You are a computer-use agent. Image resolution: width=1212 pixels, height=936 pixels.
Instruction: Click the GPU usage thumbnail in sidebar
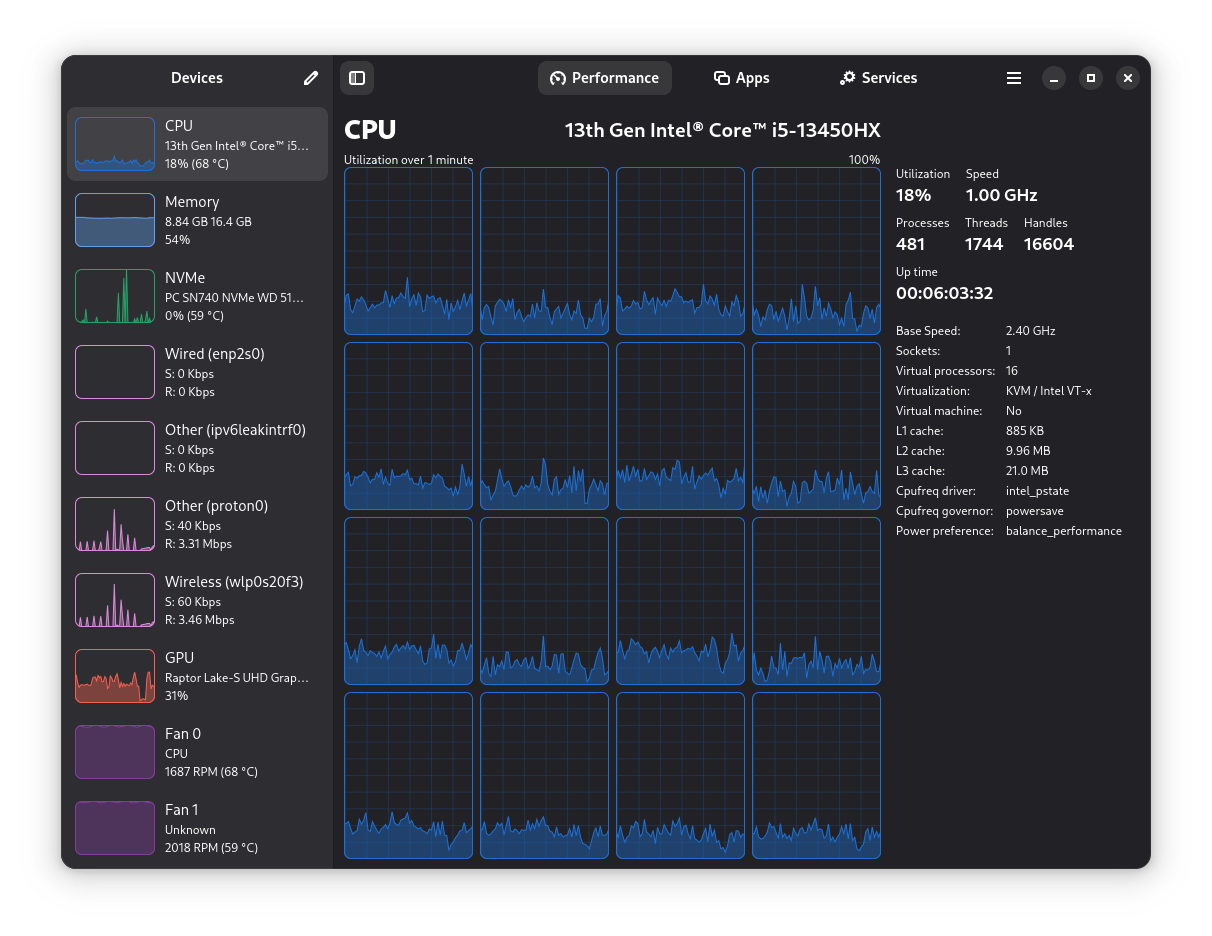pyautogui.click(x=114, y=676)
